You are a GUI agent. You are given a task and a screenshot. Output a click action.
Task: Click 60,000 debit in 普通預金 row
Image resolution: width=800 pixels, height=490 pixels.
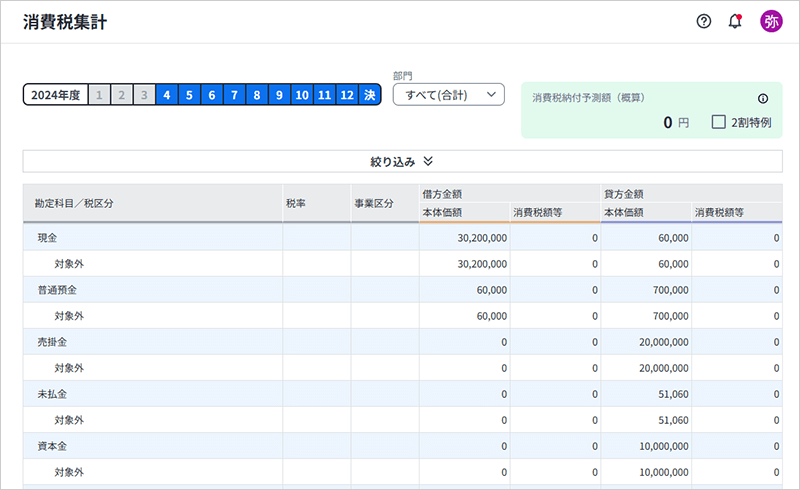tap(492, 290)
